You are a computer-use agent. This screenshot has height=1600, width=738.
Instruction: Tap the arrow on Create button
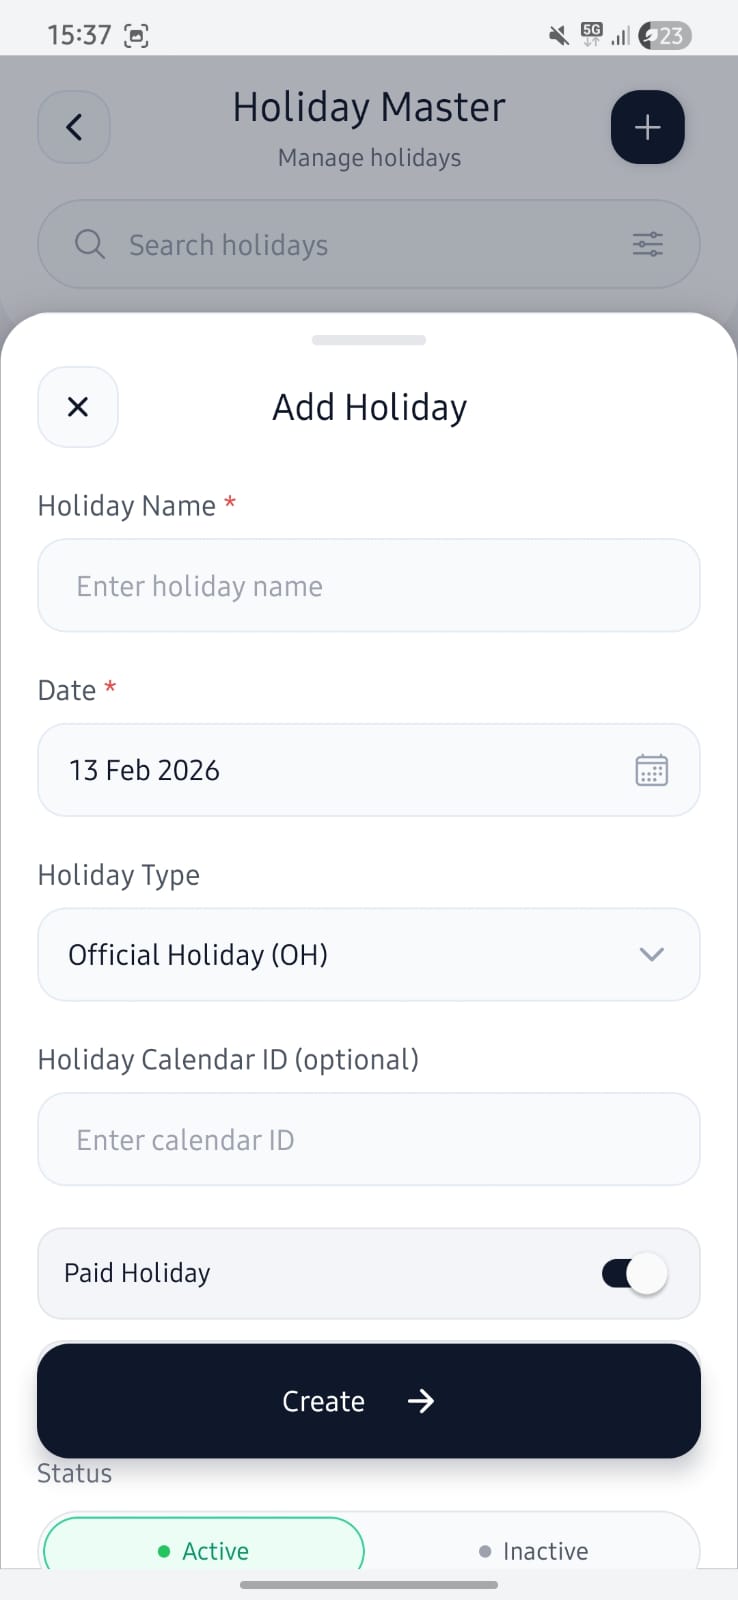tap(421, 1401)
